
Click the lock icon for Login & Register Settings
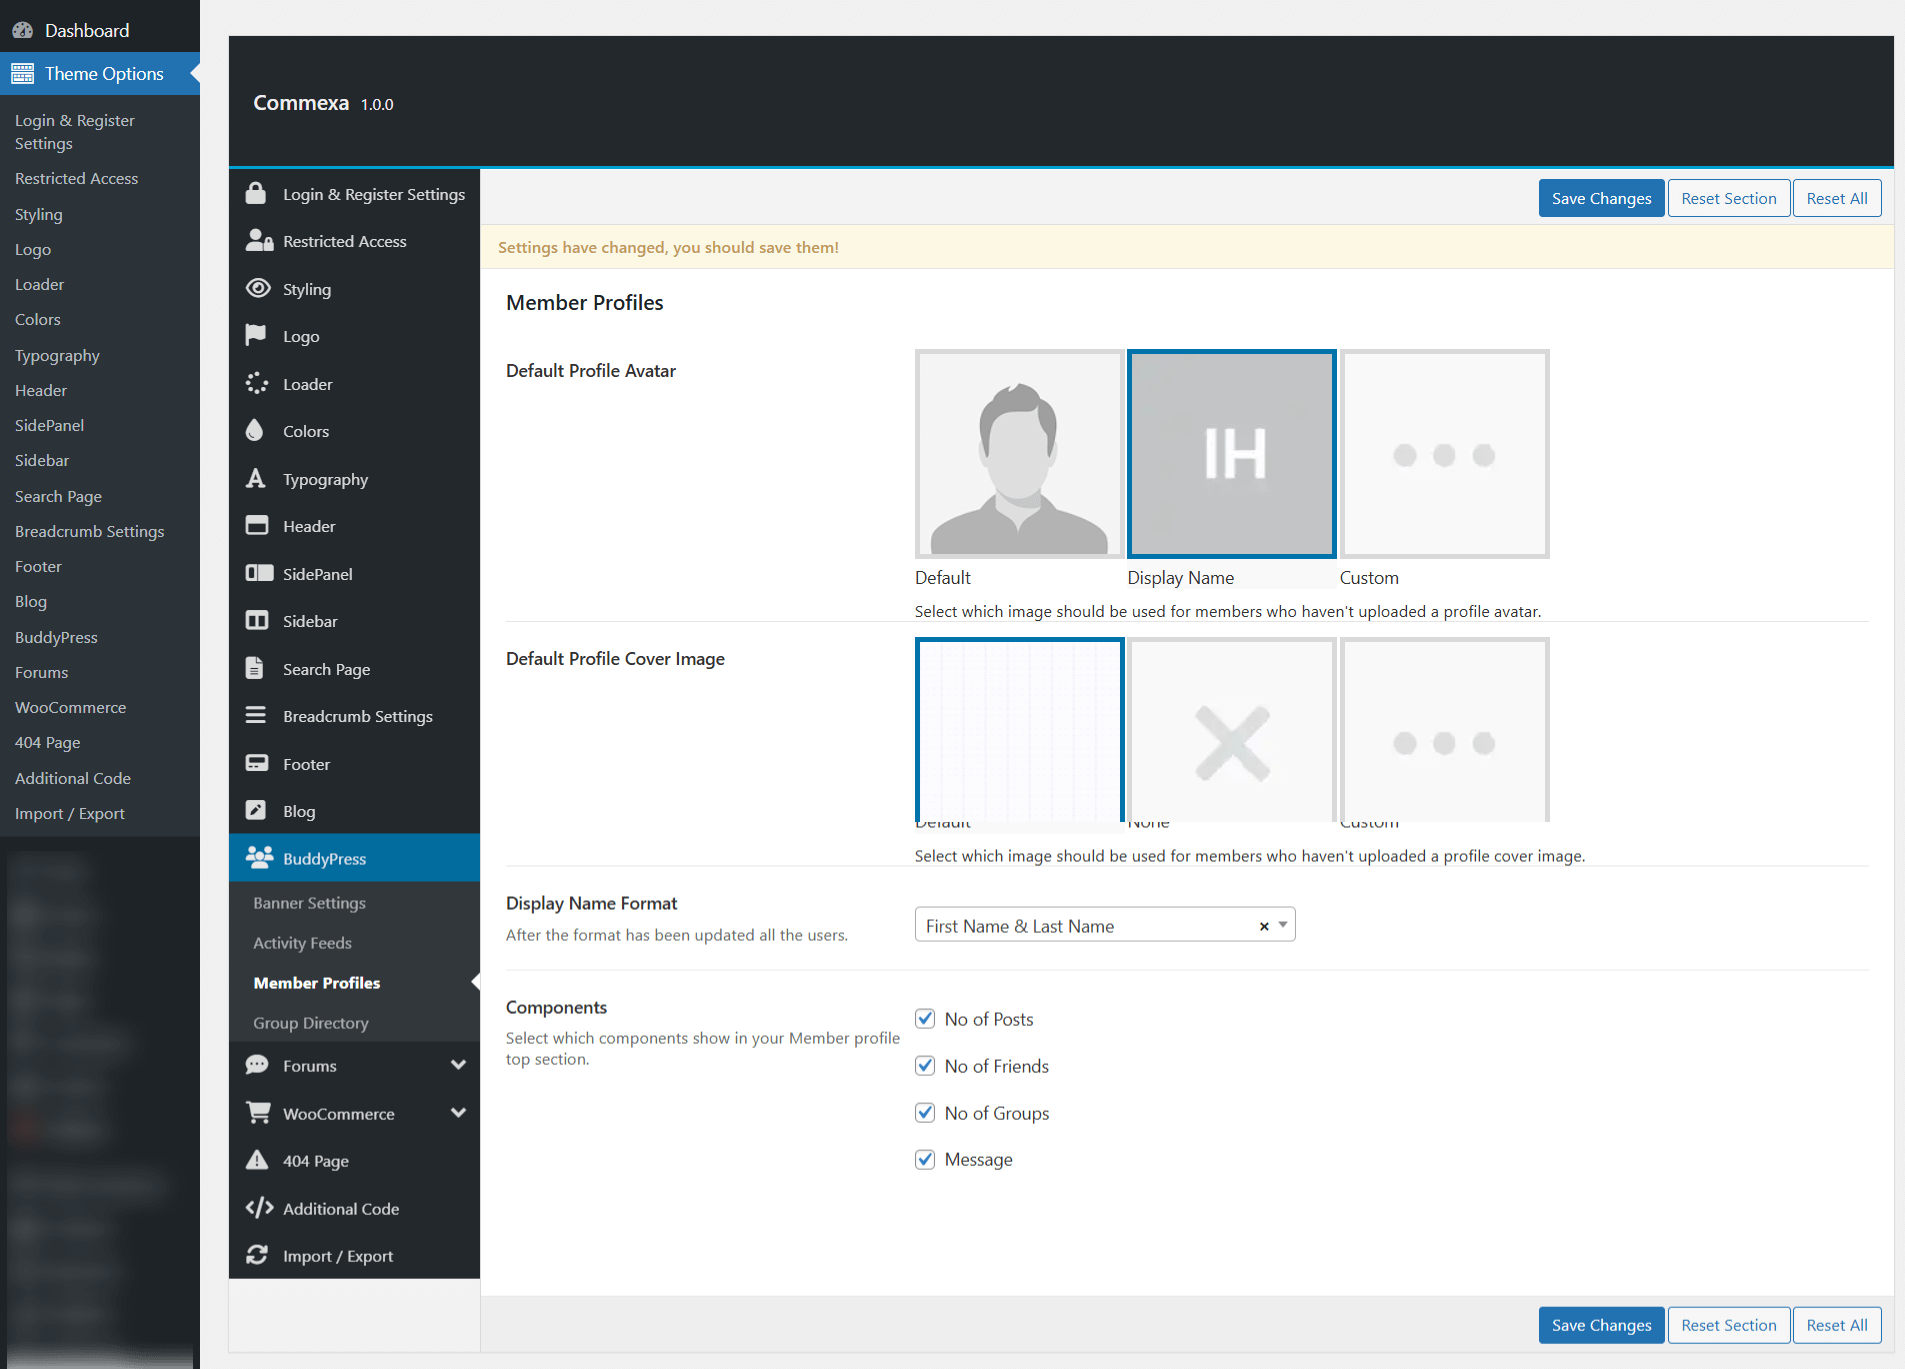coord(256,194)
